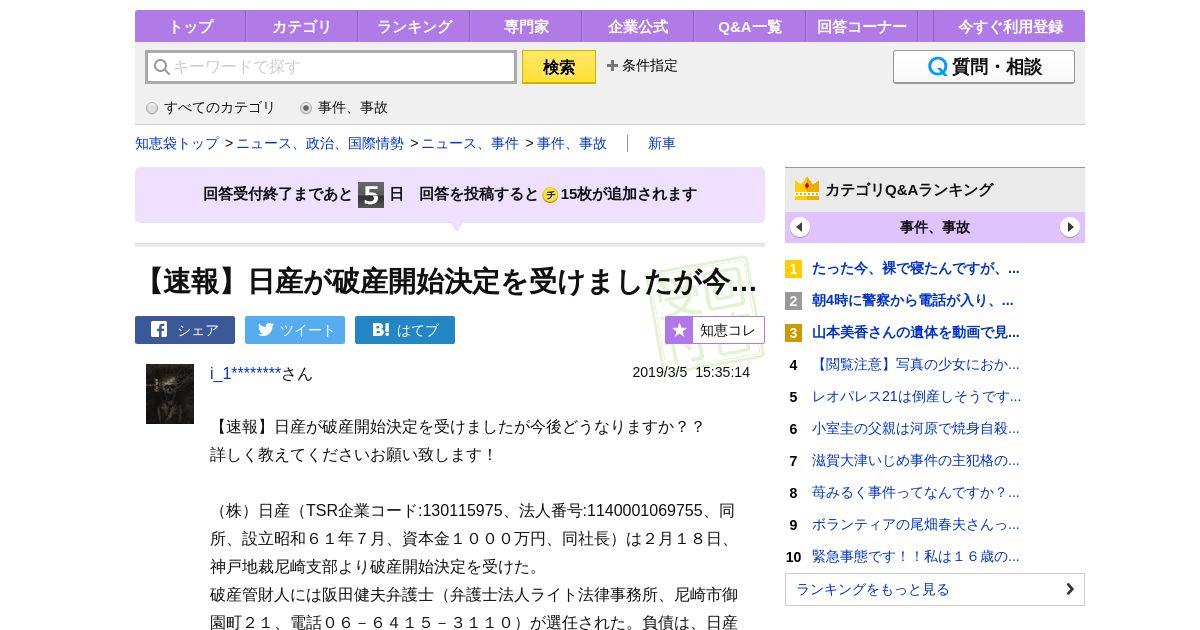Open ニュース、事件 breadcrumb link
Viewport: 1200px width, 630px height.
(x=470, y=143)
